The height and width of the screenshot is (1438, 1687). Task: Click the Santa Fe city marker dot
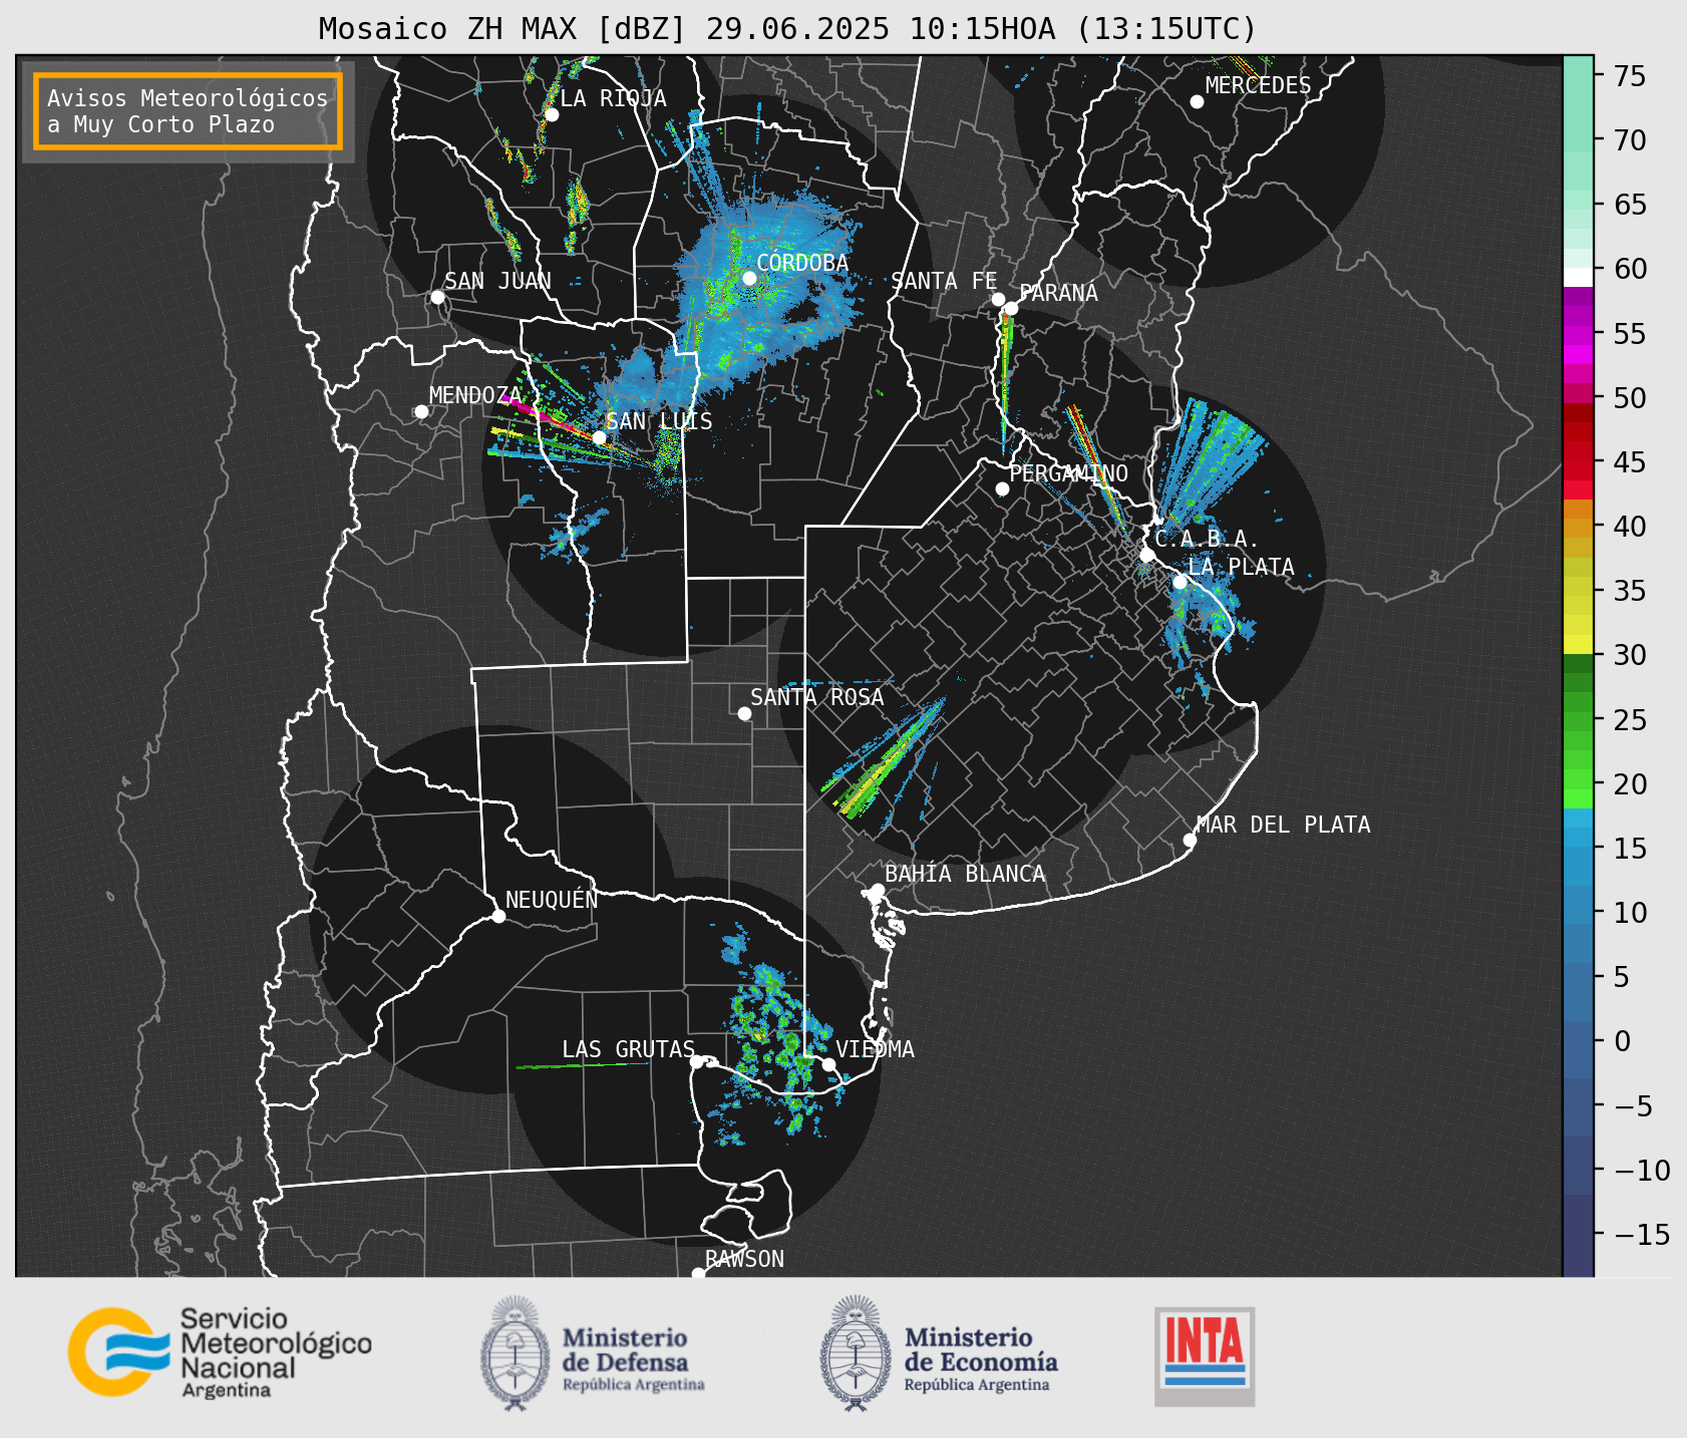coord(998,299)
